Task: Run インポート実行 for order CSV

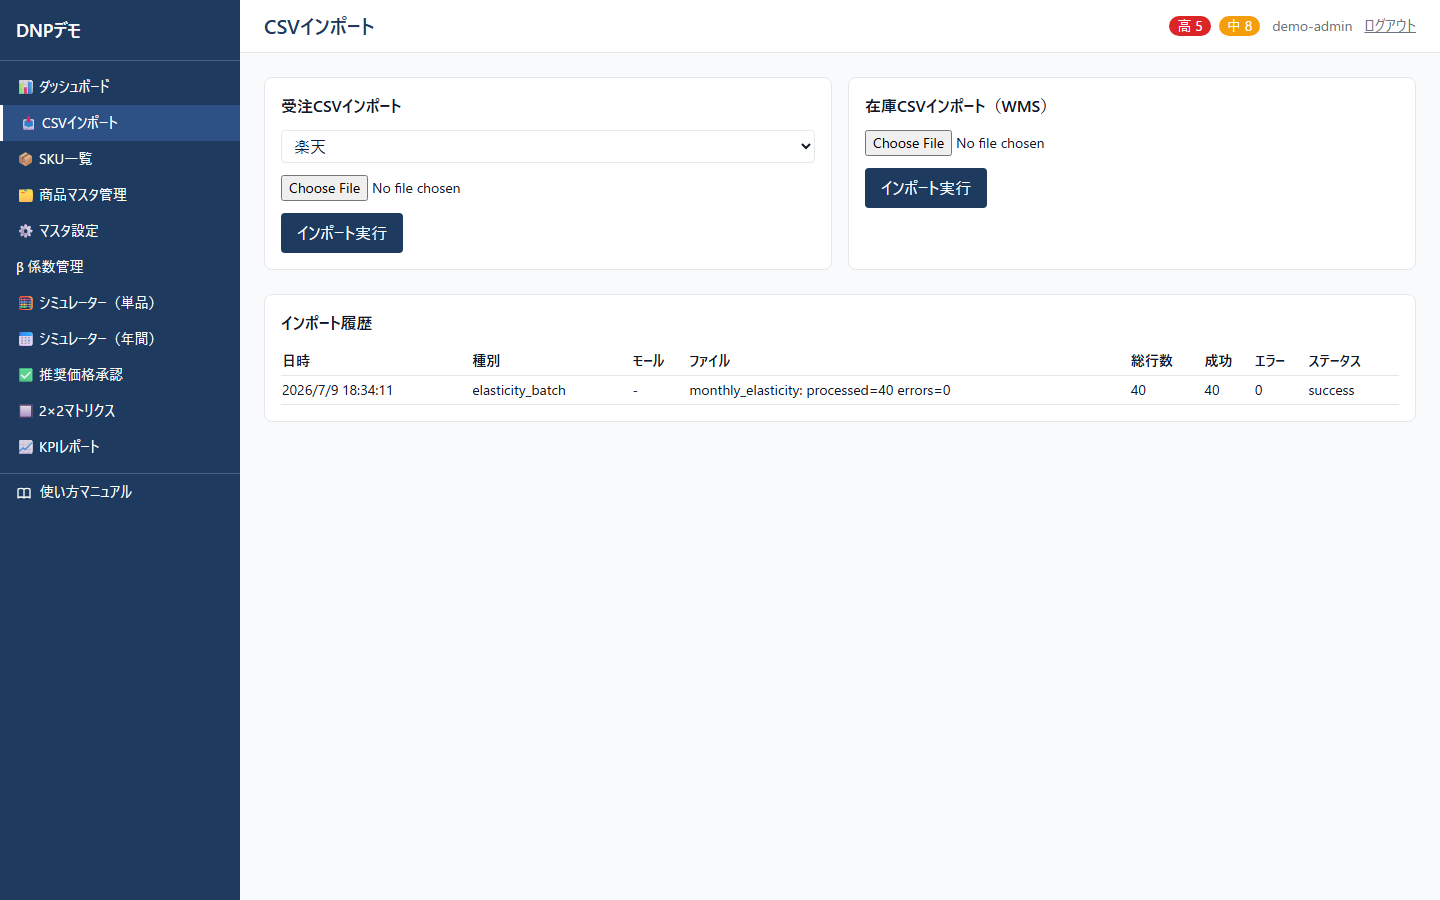Action: click(x=342, y=233)
